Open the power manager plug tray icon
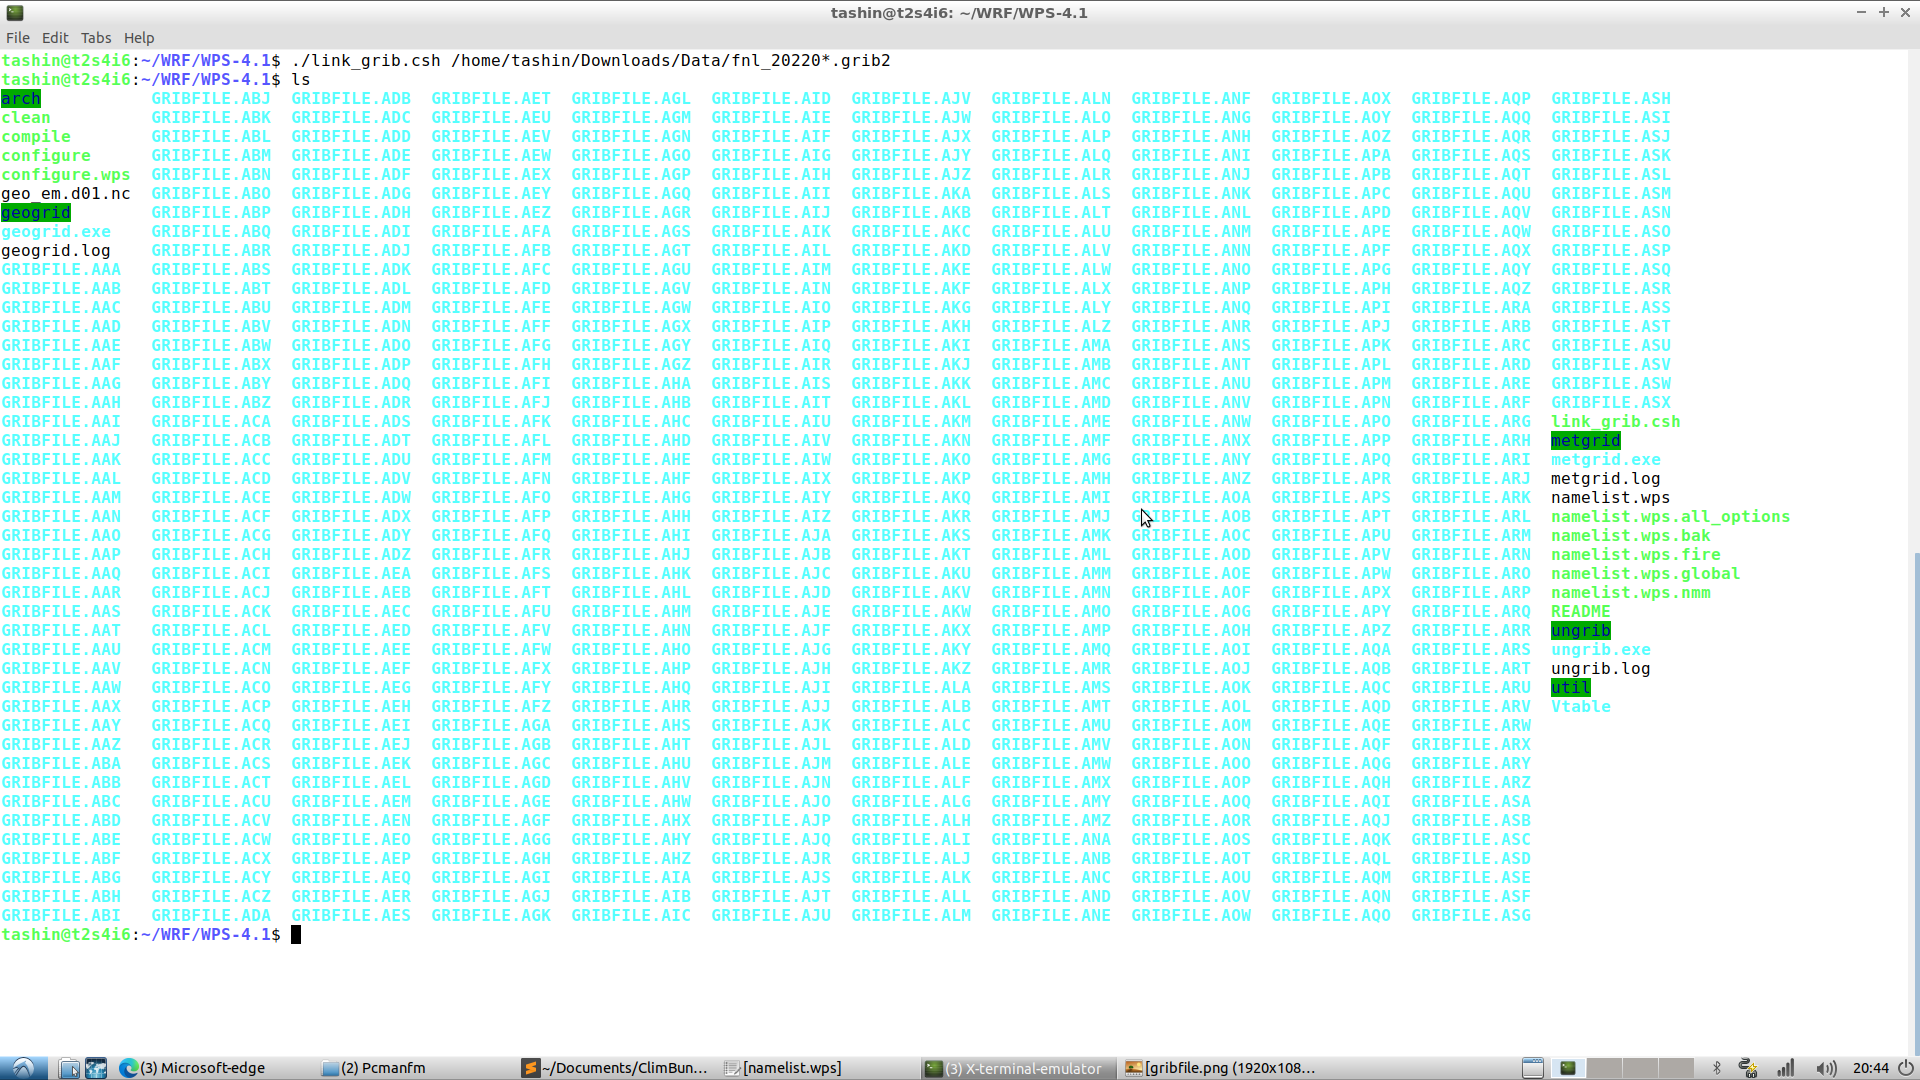 click(1748, 1068)
